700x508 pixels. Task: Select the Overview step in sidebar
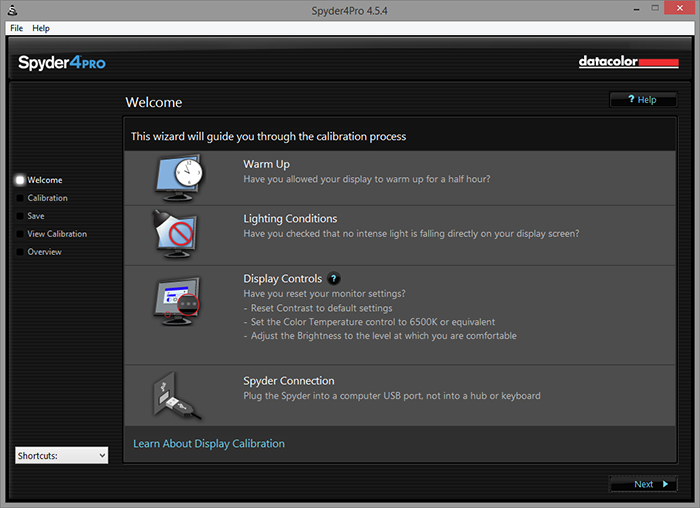point(44,252)
